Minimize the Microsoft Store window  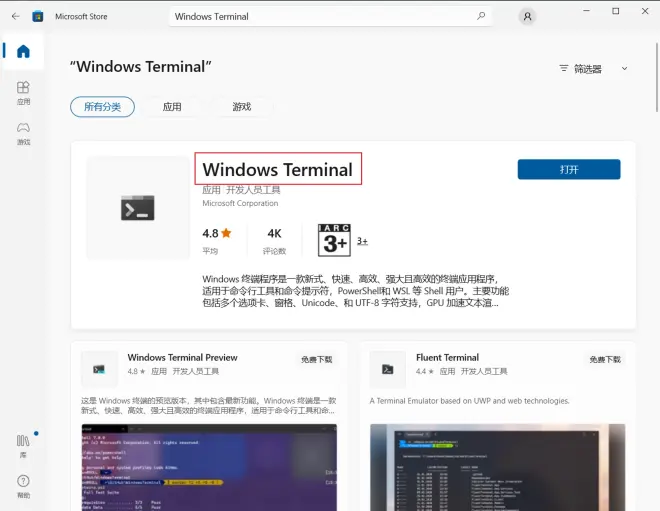586,11
